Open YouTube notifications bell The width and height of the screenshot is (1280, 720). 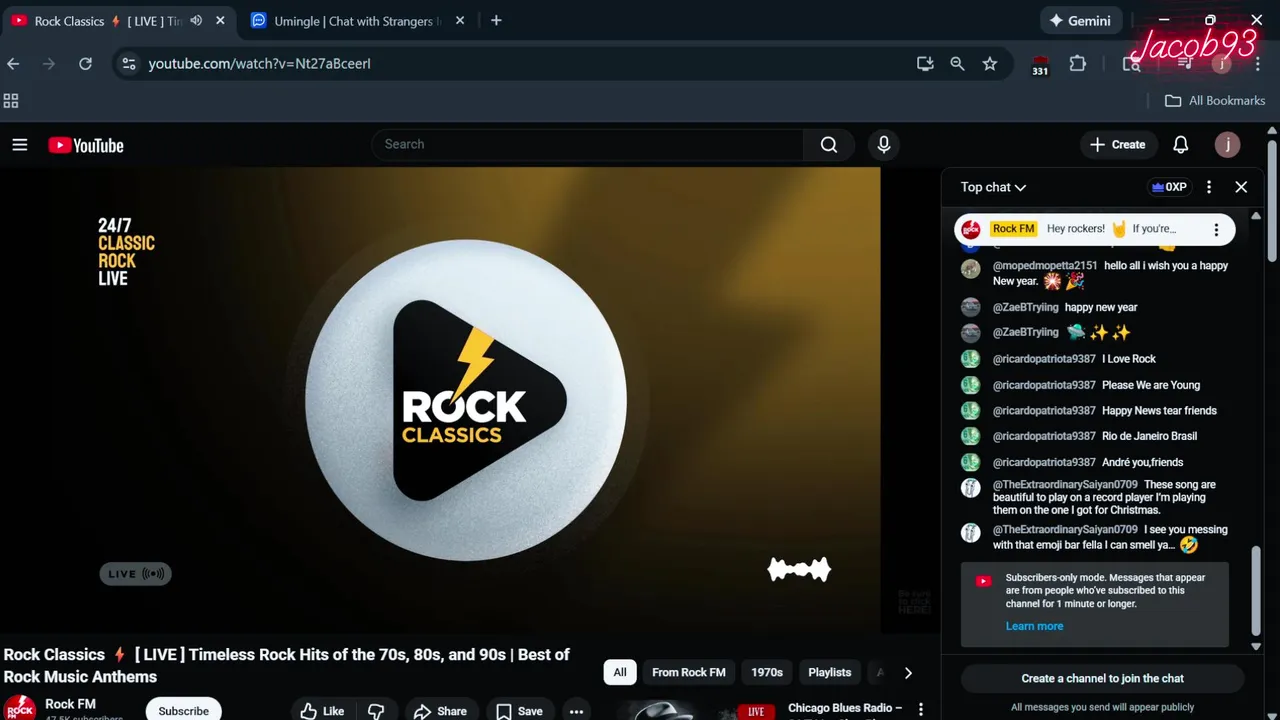point(1181,145)
